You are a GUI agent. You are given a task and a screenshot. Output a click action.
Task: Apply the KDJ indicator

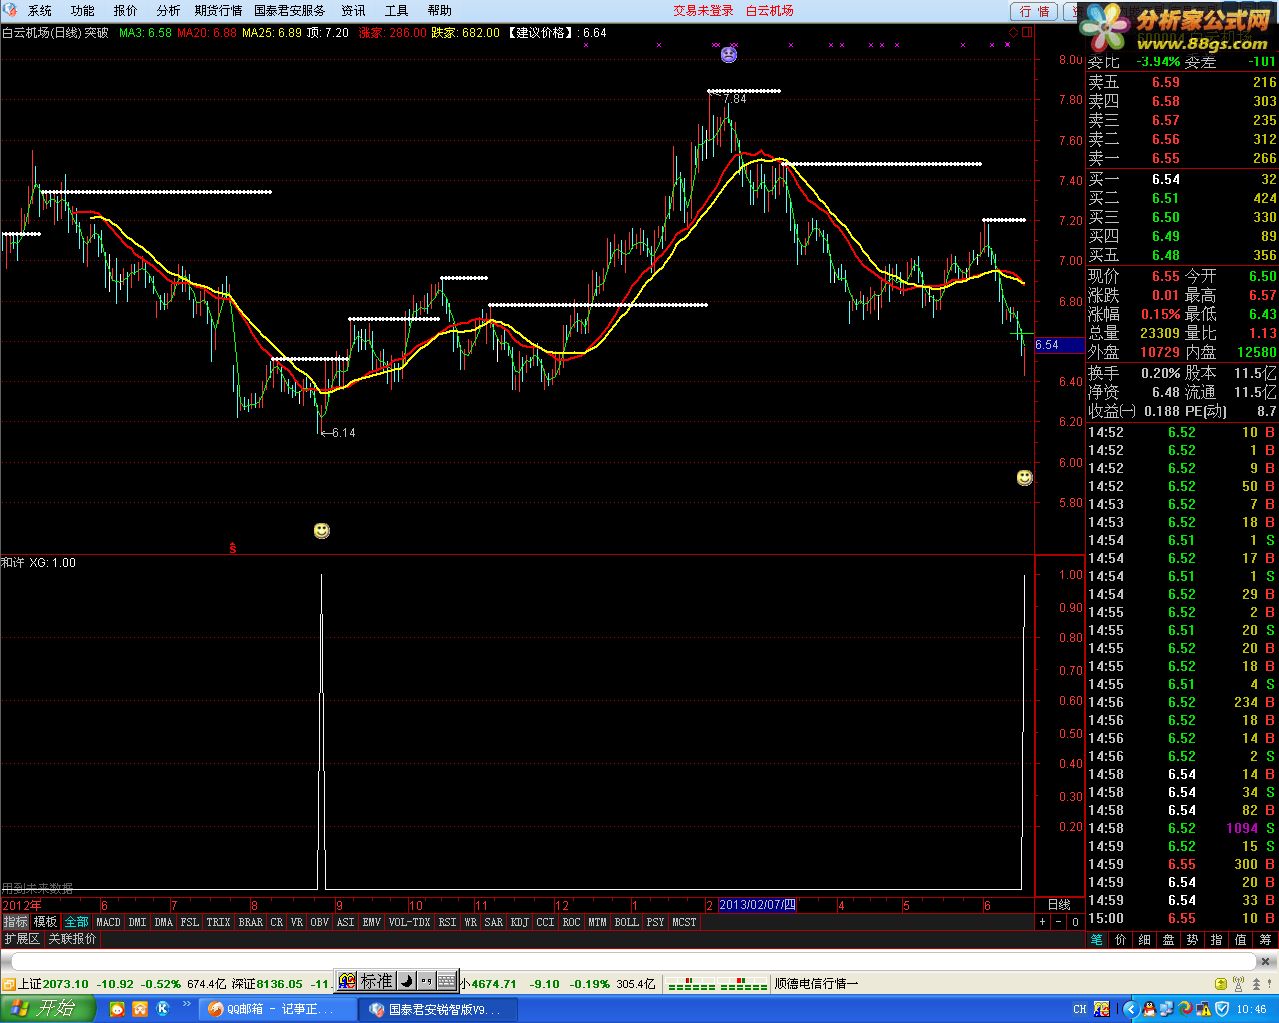[520, 922]
